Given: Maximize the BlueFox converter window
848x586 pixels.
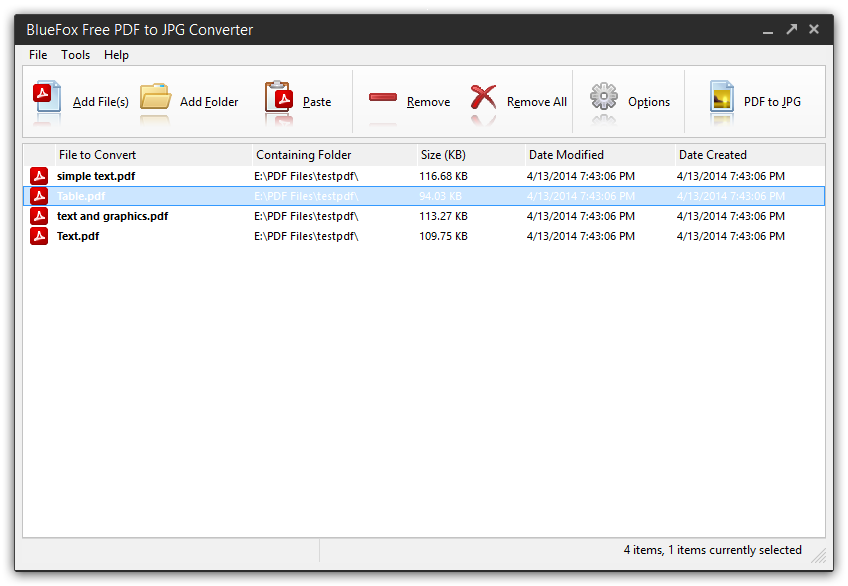Looking at the screenshot, I should click(792, 29).
